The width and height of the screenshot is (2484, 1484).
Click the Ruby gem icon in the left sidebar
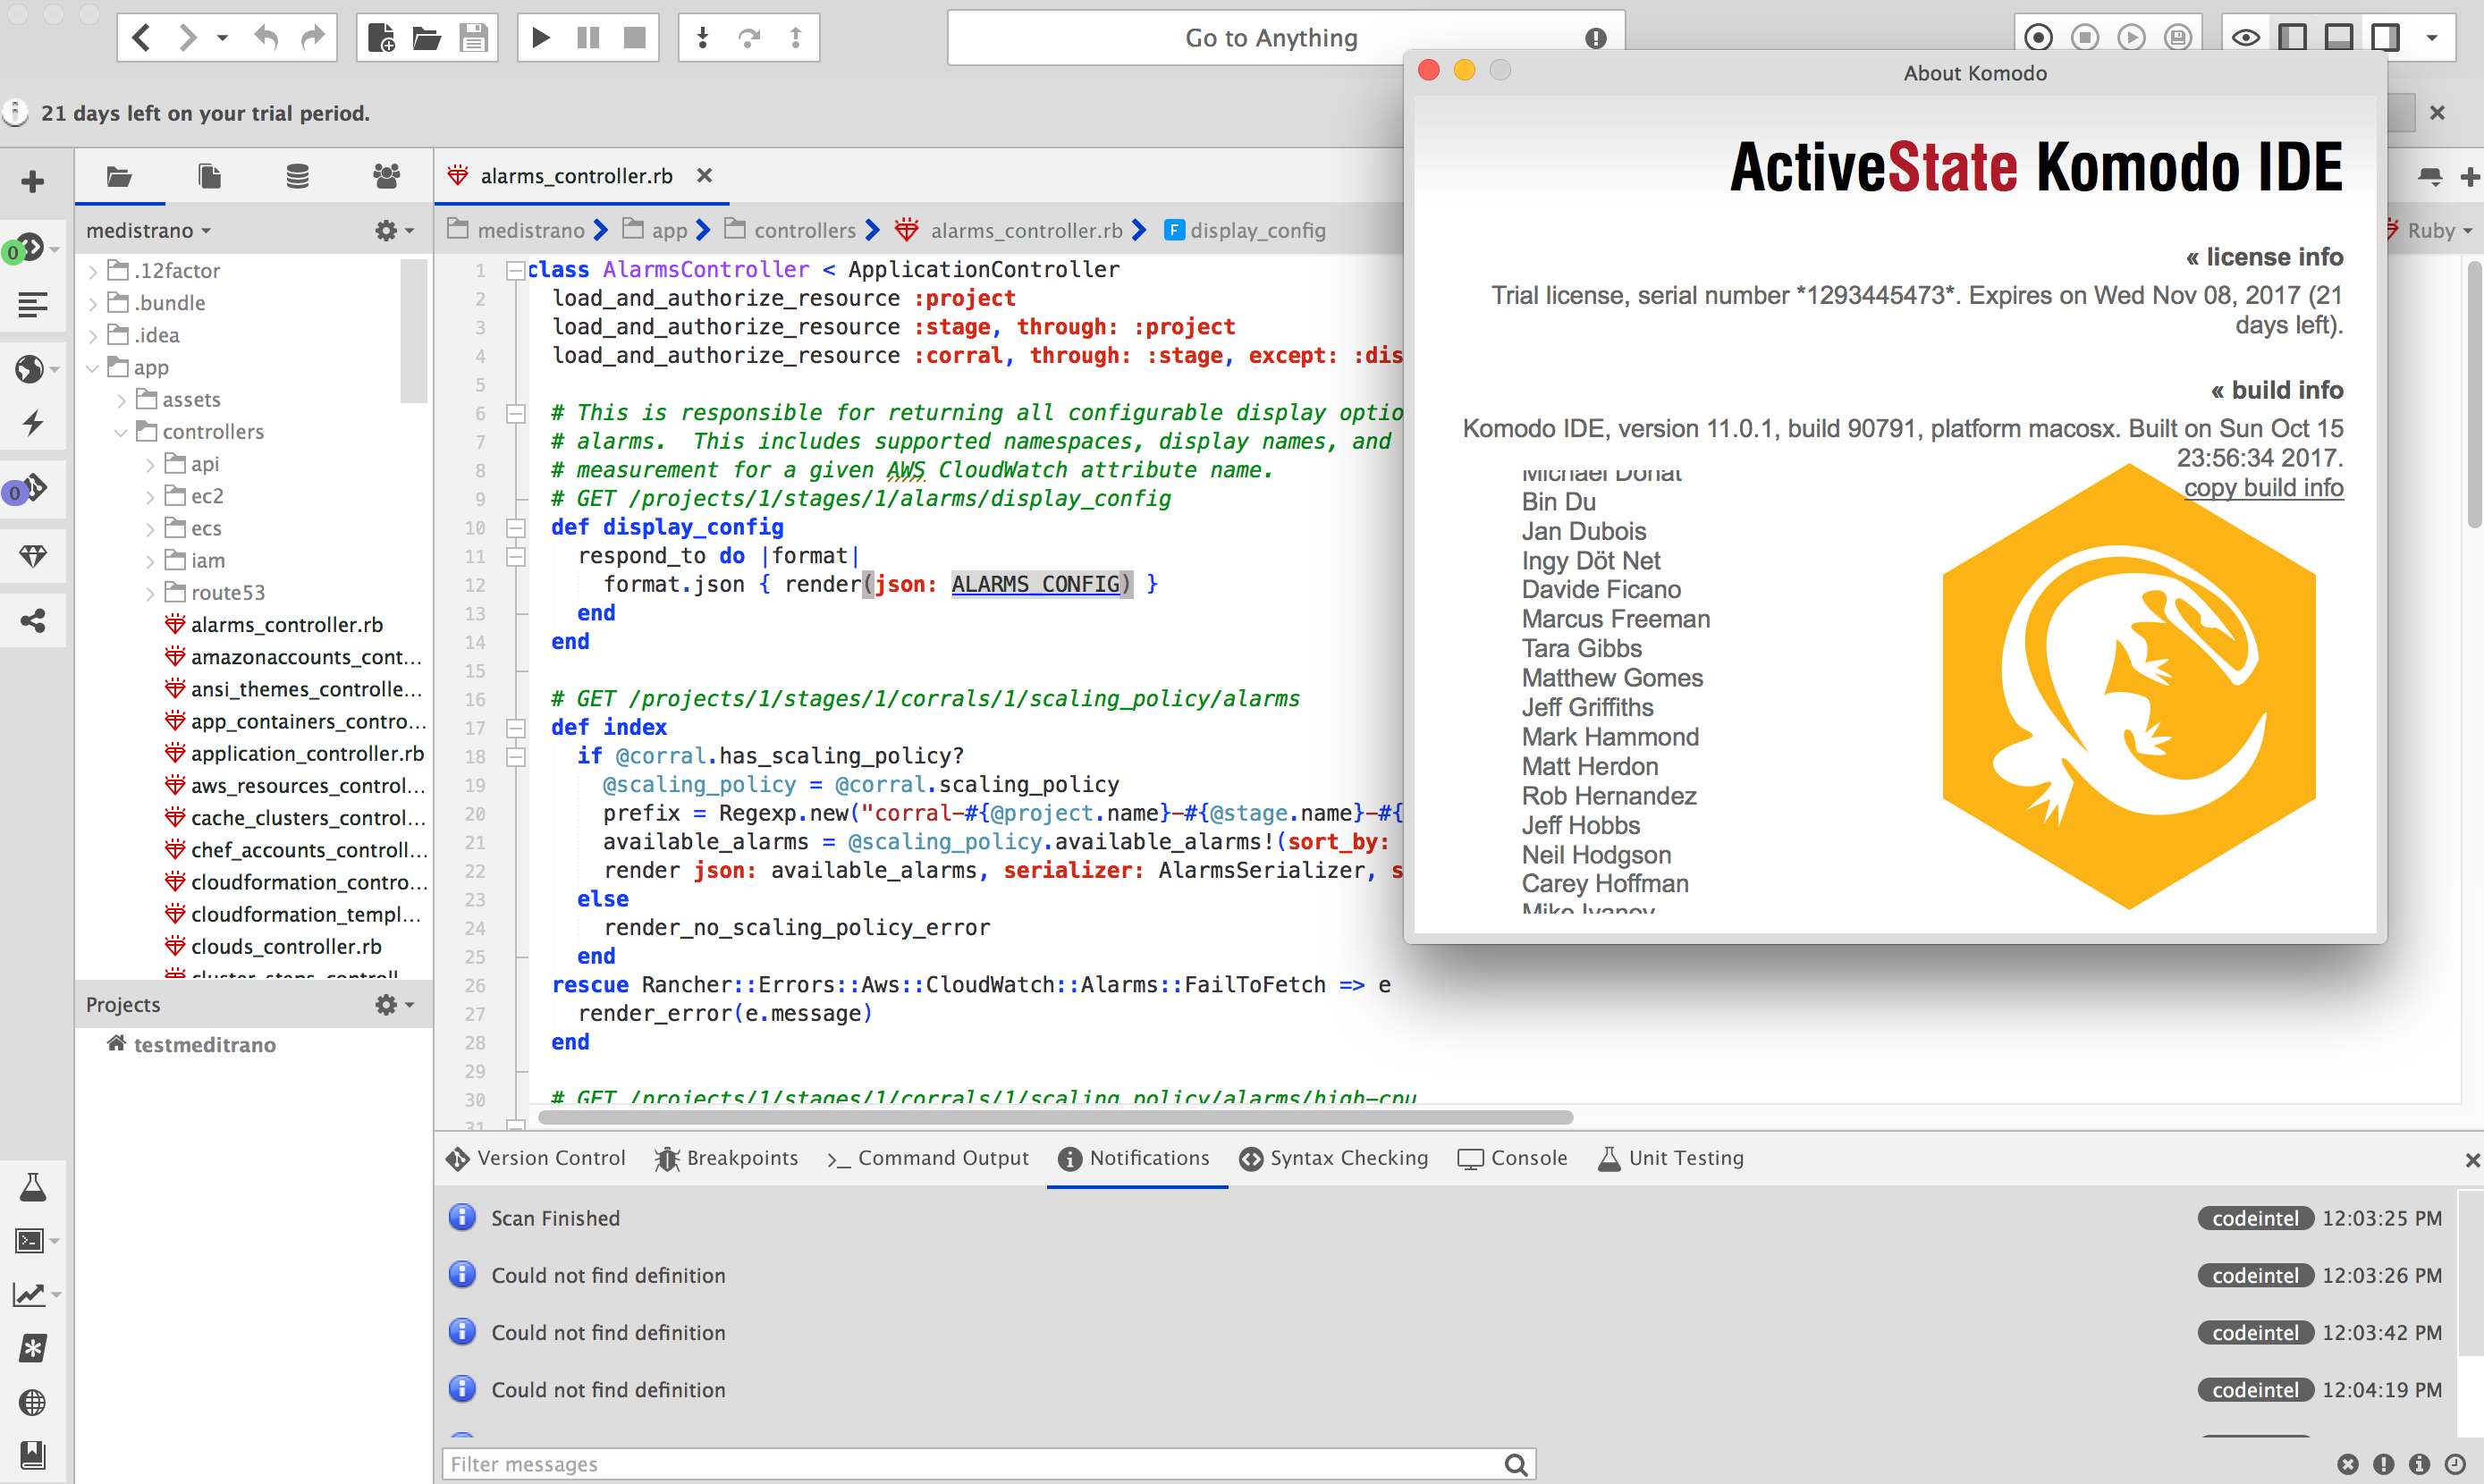32,555
